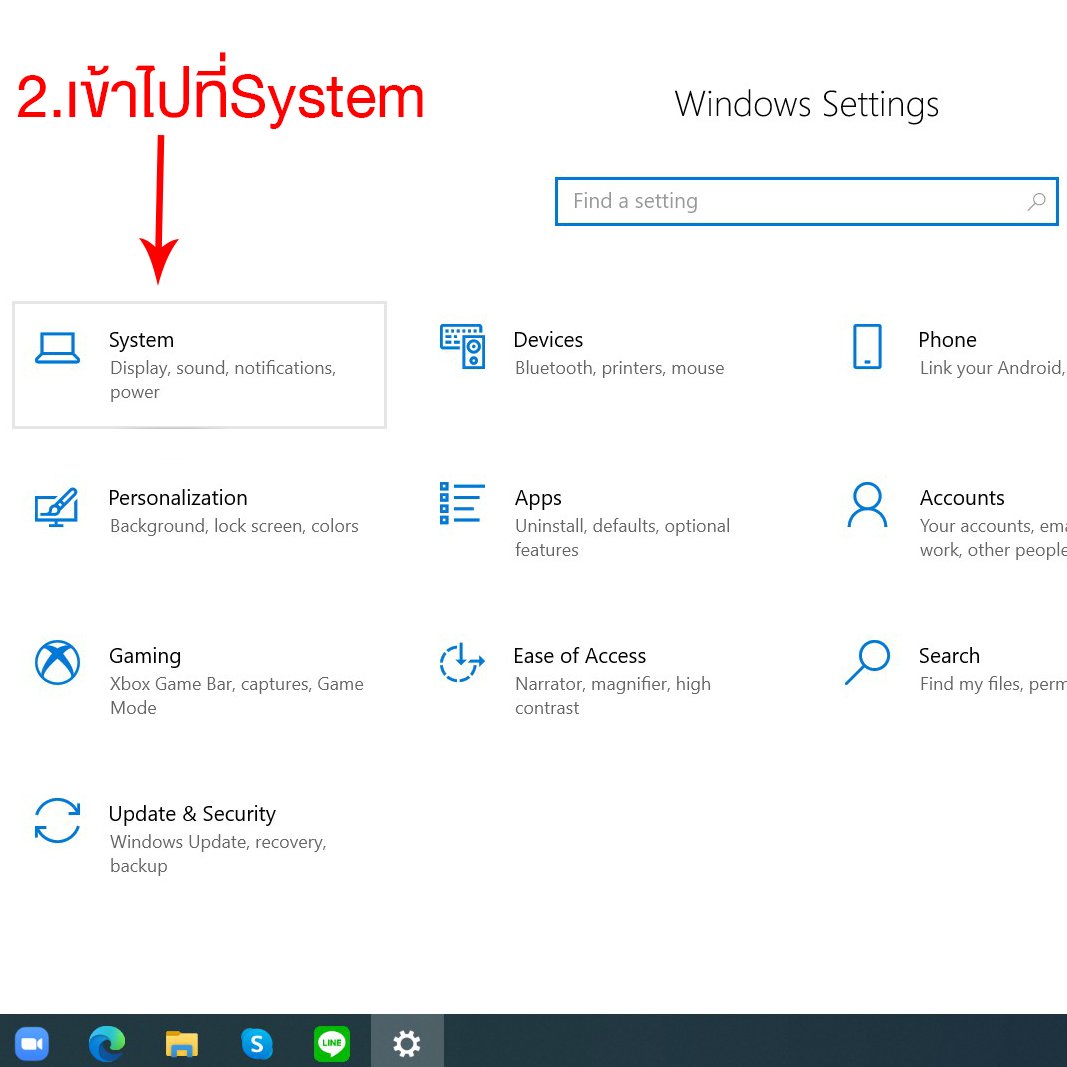
Task: Open the System settings label
Action: pyautogui.click(x=141, y=340)
